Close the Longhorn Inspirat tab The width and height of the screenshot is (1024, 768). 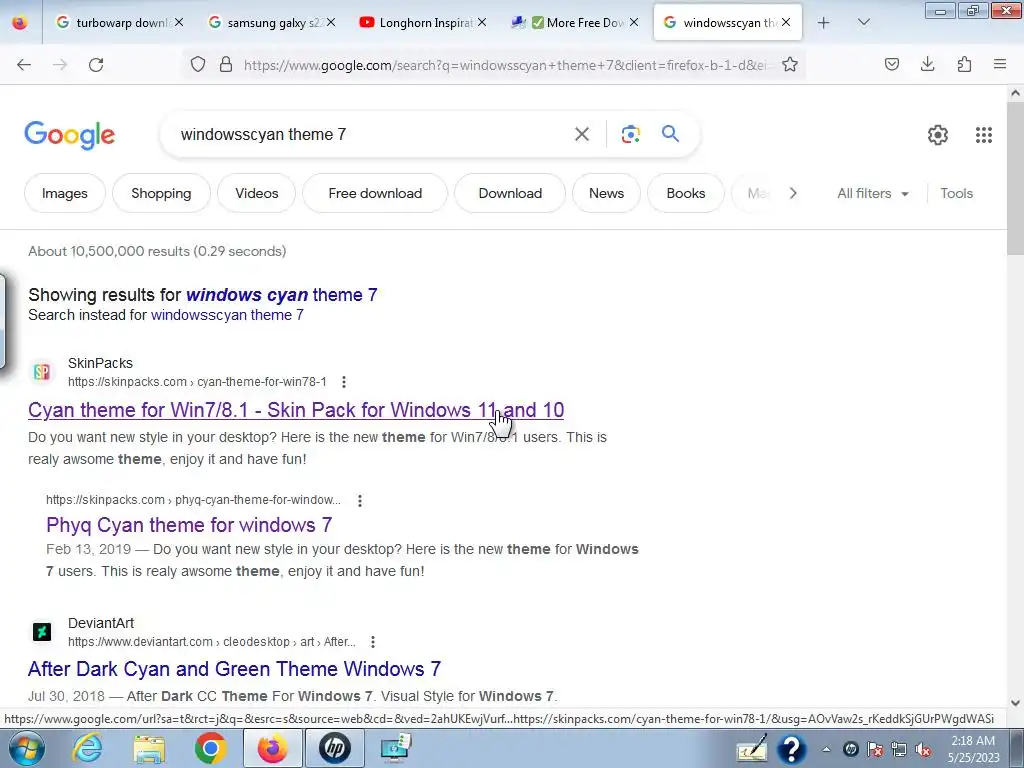click(481, 22)
